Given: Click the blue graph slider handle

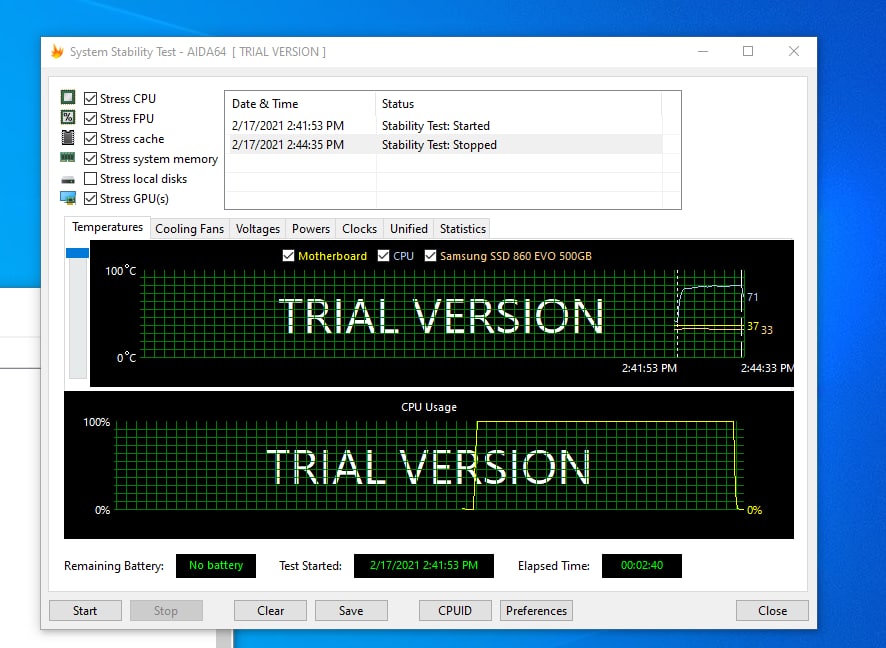Looking at the screenshot, I should click(77, 253).
